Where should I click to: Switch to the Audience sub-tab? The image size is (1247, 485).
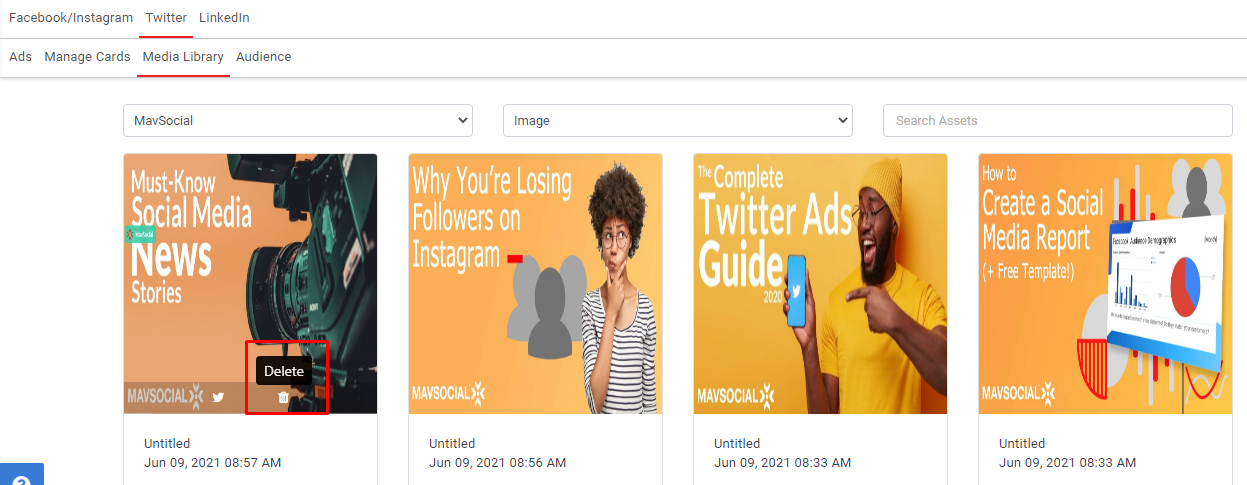click(263, 57)
